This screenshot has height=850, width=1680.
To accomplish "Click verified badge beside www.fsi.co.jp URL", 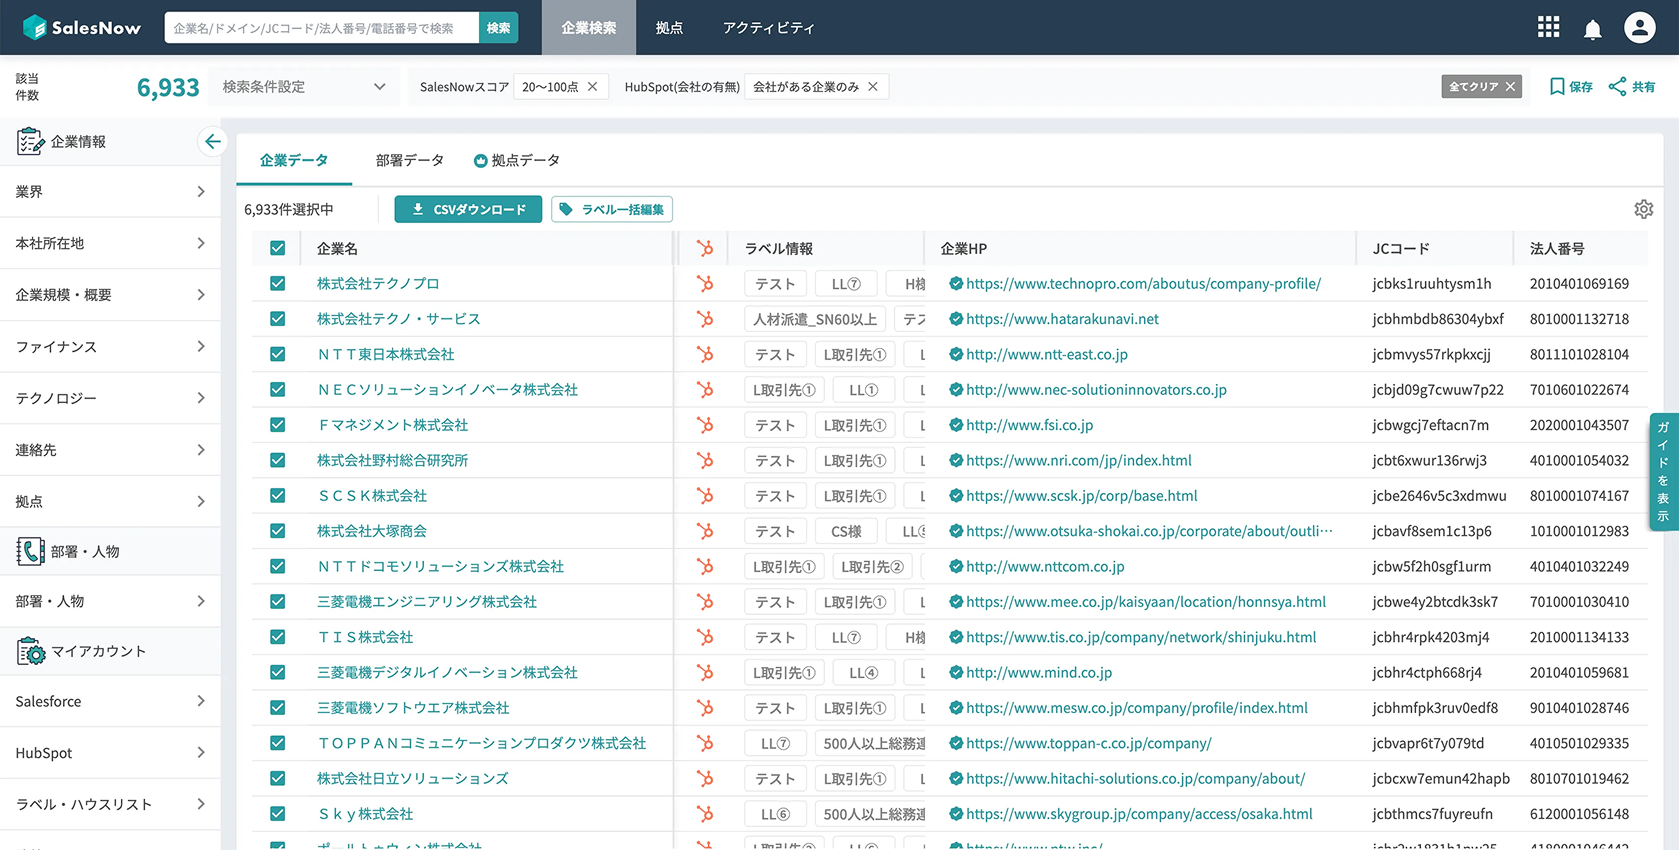I will pos(956,425).
